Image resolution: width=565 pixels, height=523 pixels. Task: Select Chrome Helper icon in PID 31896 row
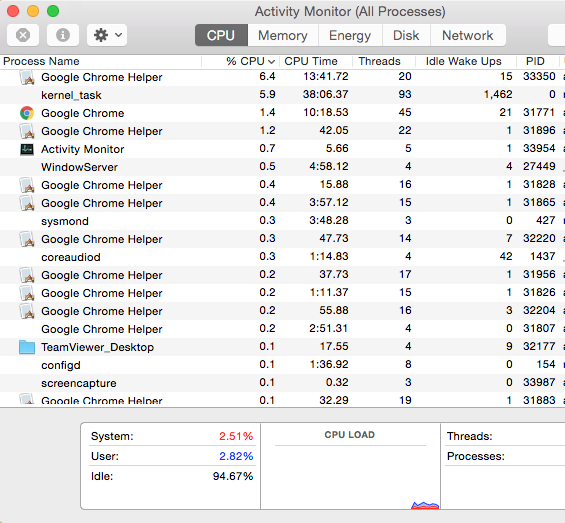point(27,131)
